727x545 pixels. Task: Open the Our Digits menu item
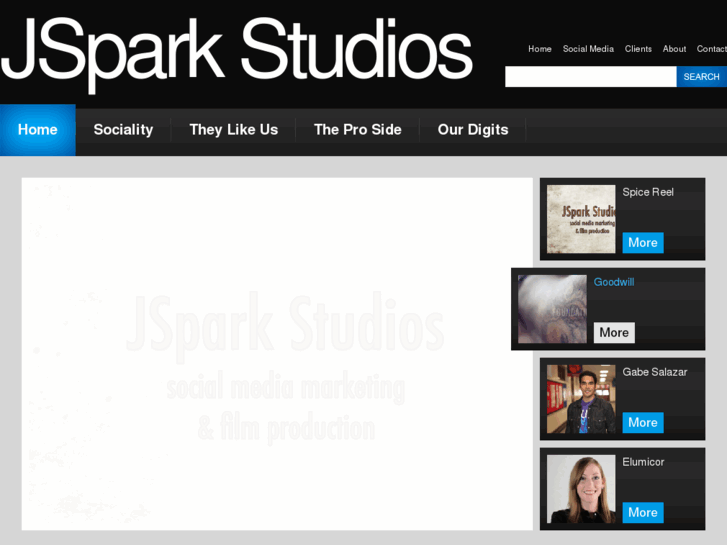point(473,129)
